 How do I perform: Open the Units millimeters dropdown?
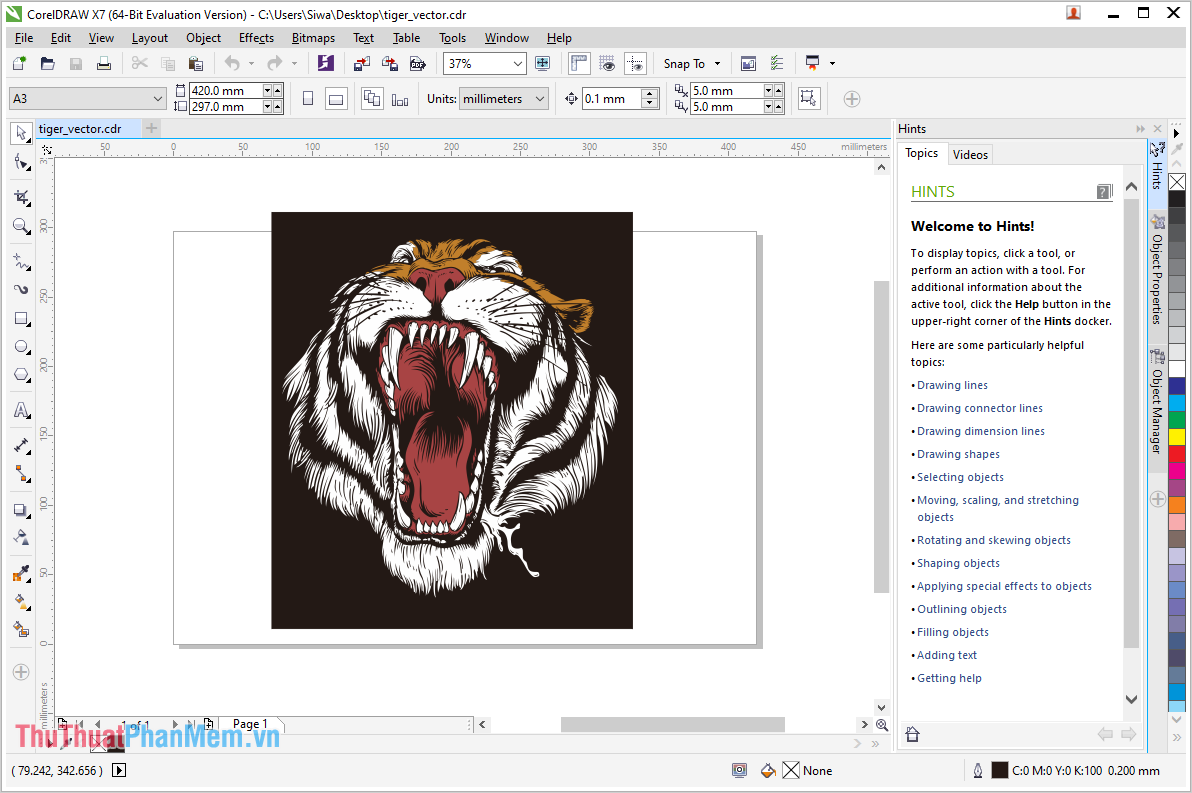pyautogui.click(x=540, y=99)
